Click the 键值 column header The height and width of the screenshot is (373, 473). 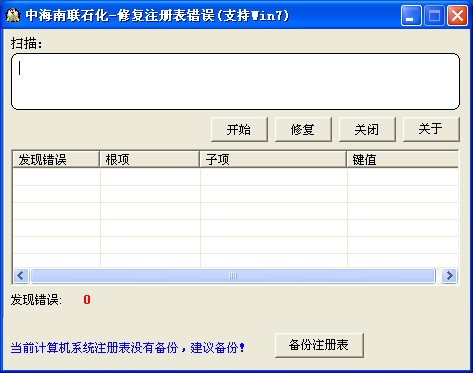pos(402,159)
